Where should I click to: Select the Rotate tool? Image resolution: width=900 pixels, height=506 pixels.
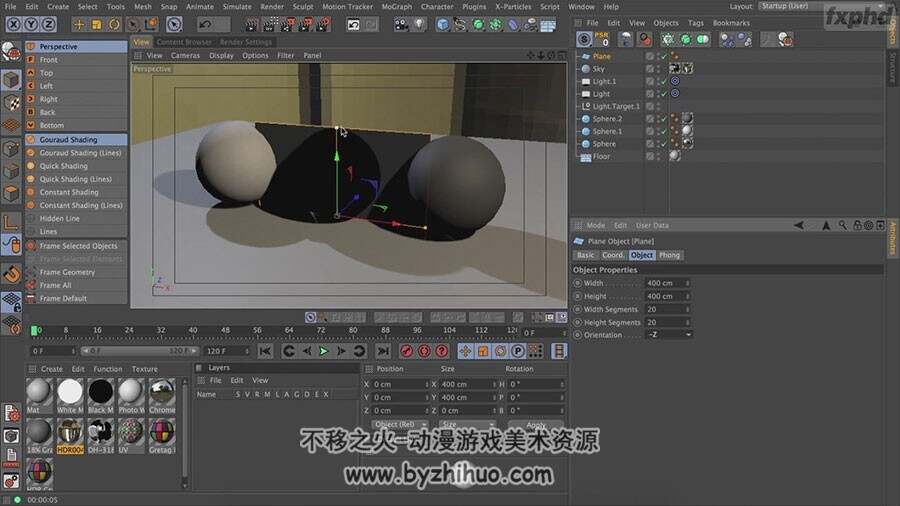click(x=114, y=25)
